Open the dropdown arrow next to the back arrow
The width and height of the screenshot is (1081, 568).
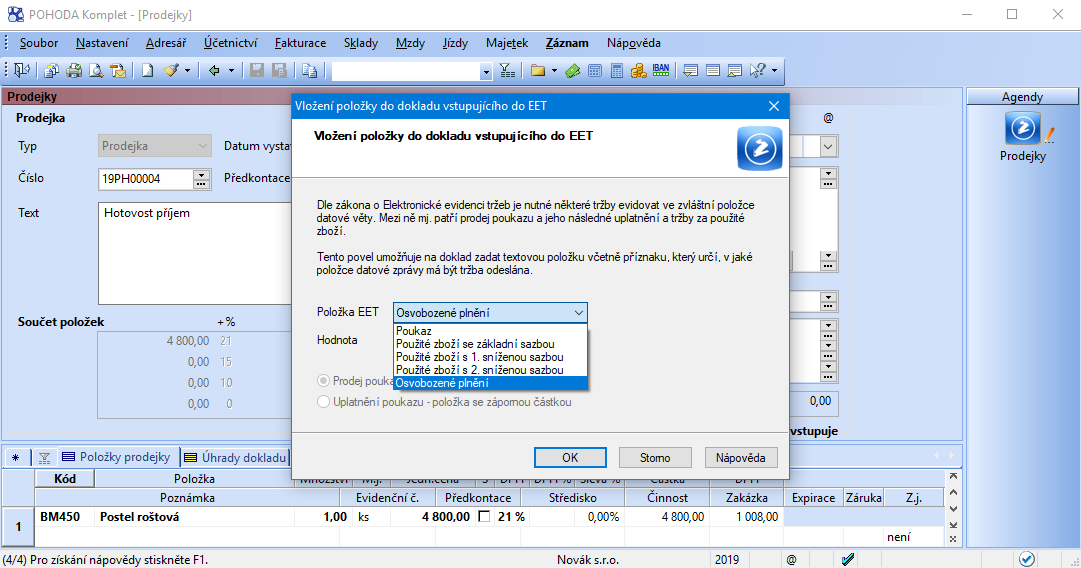point(231,70)
